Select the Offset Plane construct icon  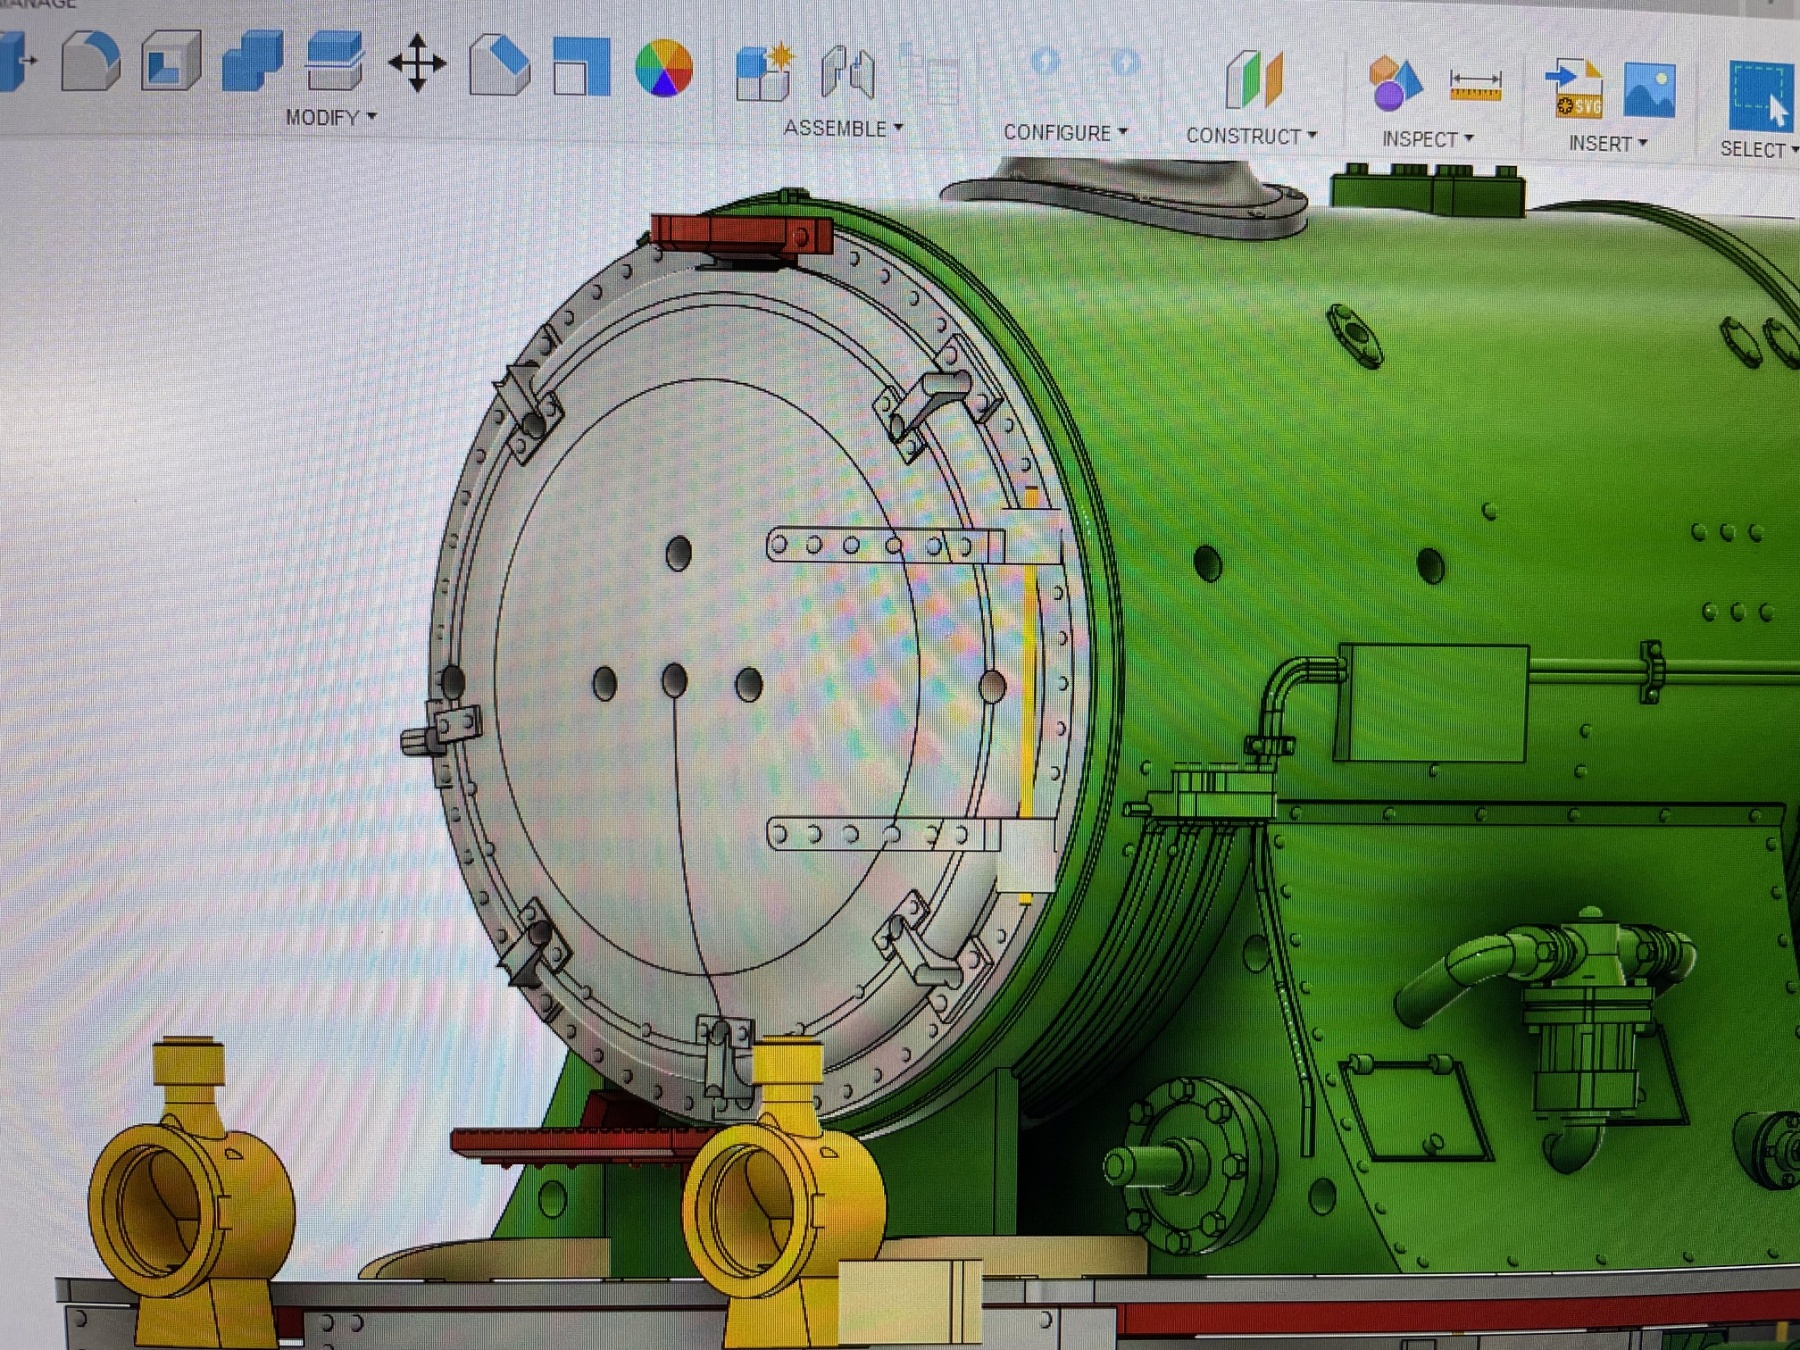pyautogui.click(x=1254, y=80)
